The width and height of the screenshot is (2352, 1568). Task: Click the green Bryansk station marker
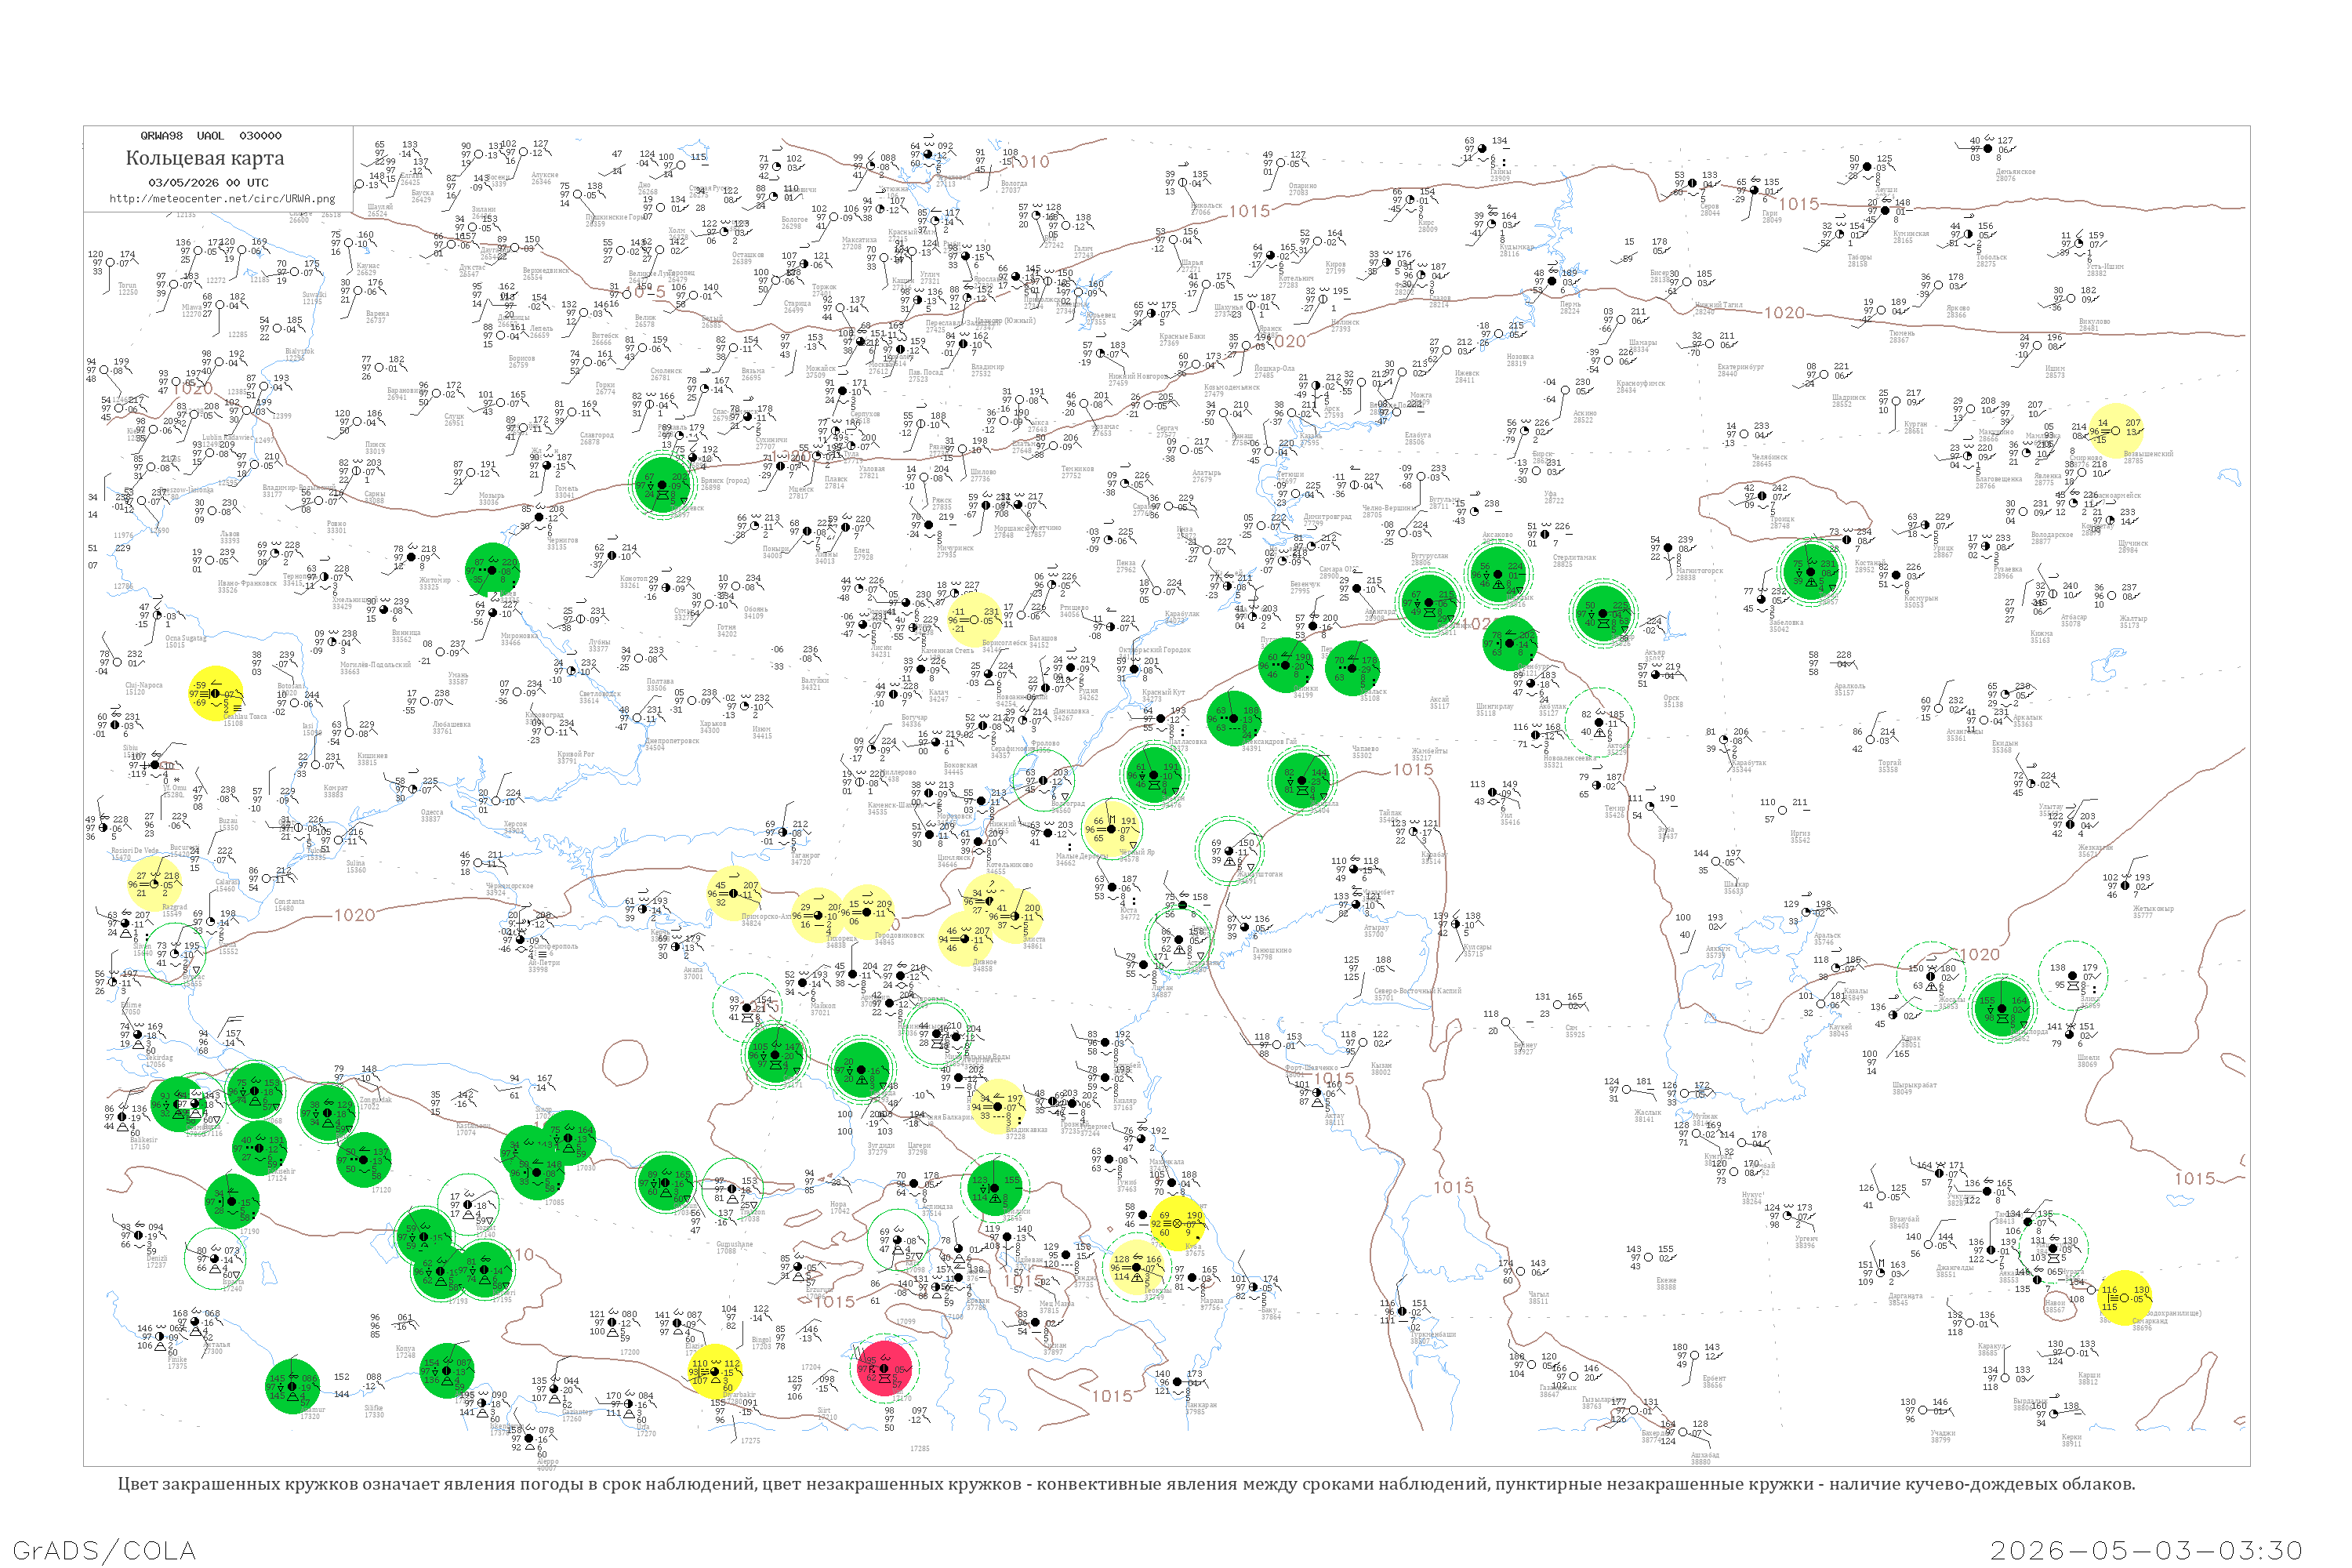[x=662, y=485]
